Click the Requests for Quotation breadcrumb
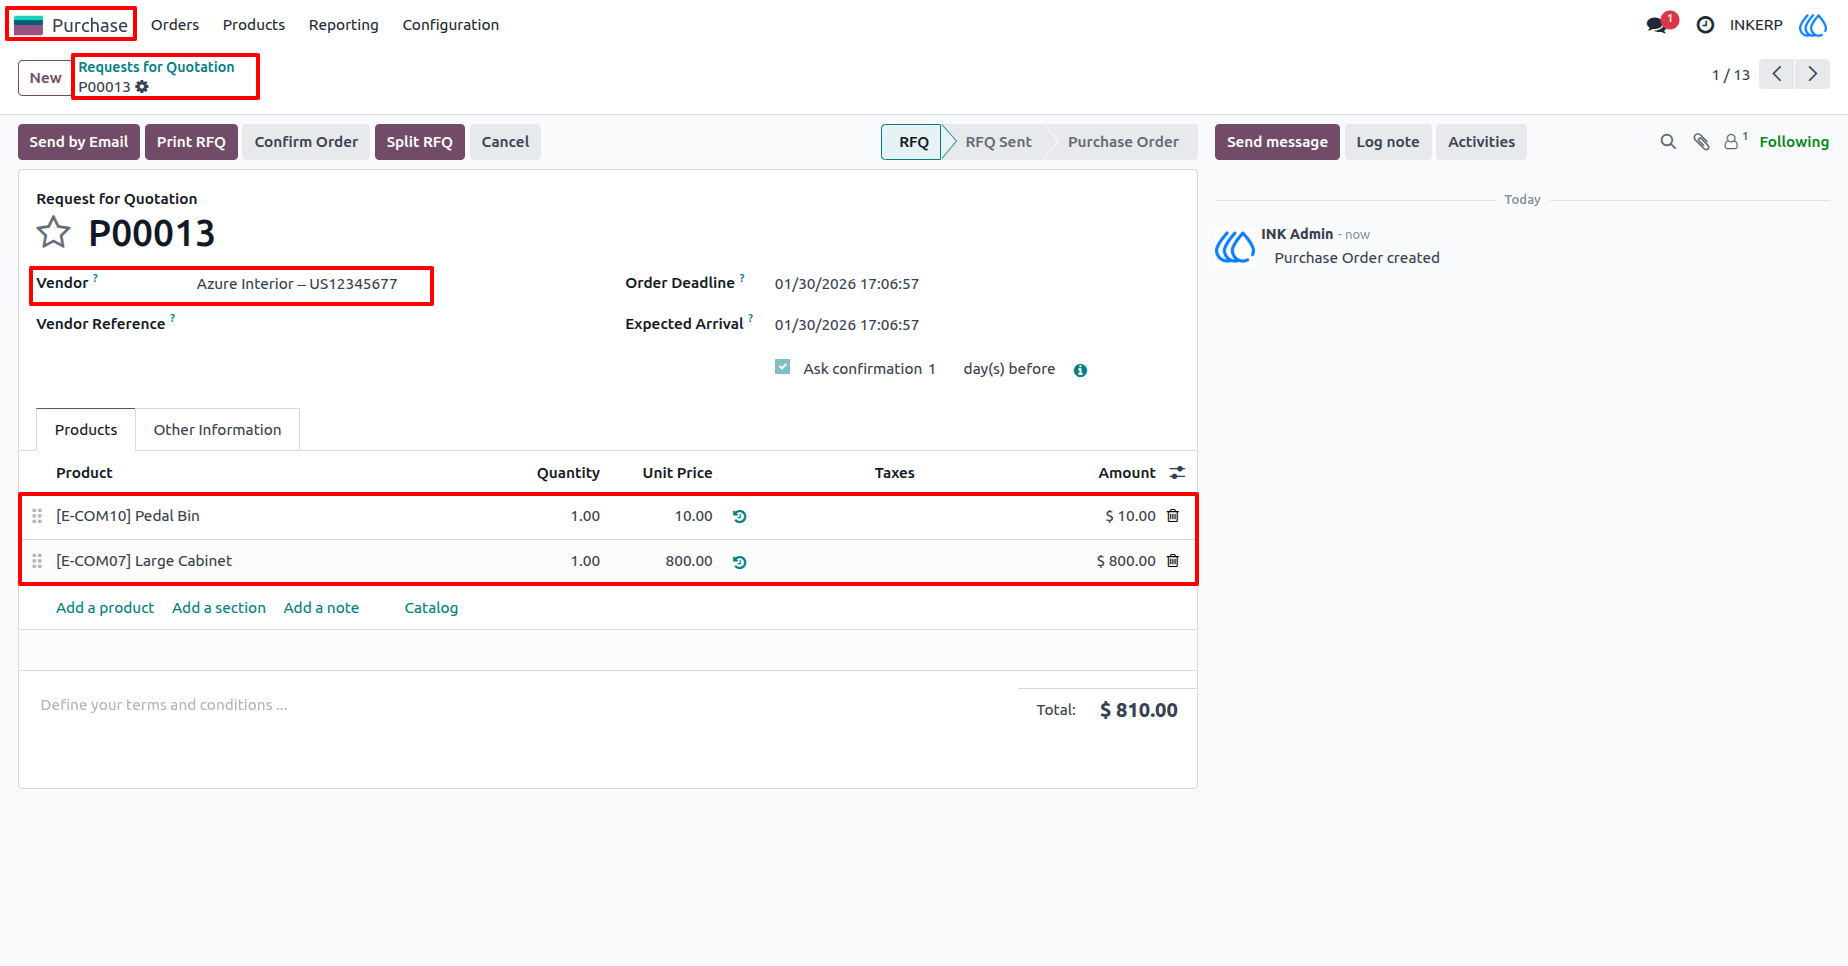This screenshot has height=966, width=1848. pyautogui.click(x=157, y=67)
